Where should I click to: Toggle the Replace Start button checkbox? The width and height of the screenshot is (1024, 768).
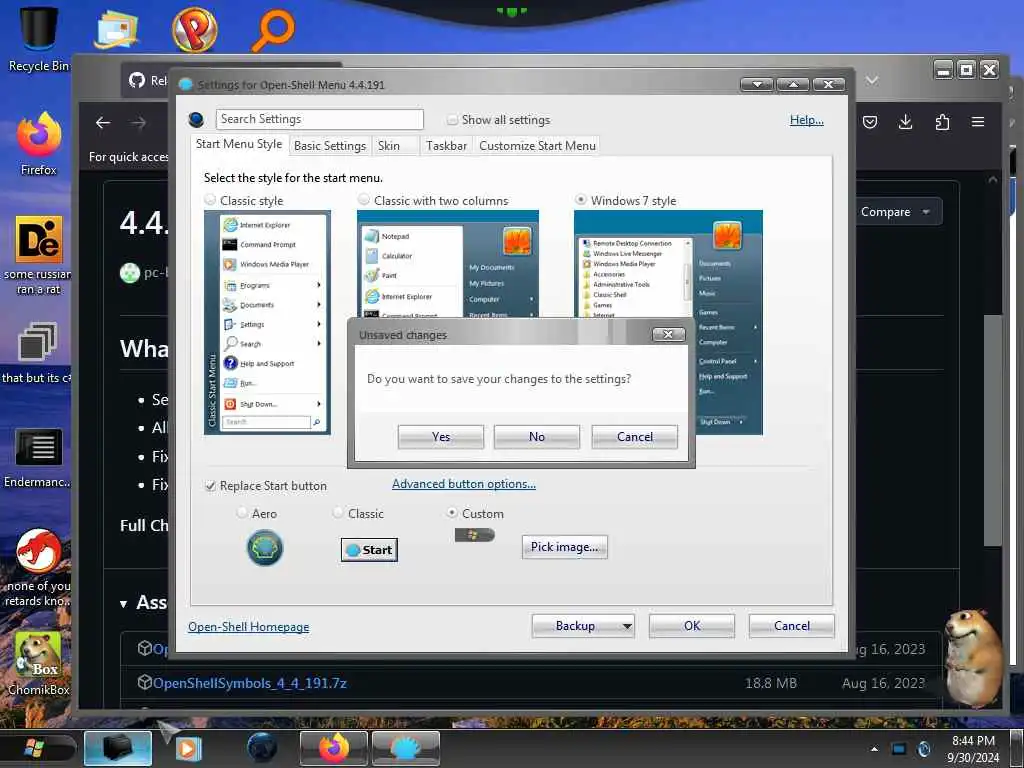tap(210, 486)
